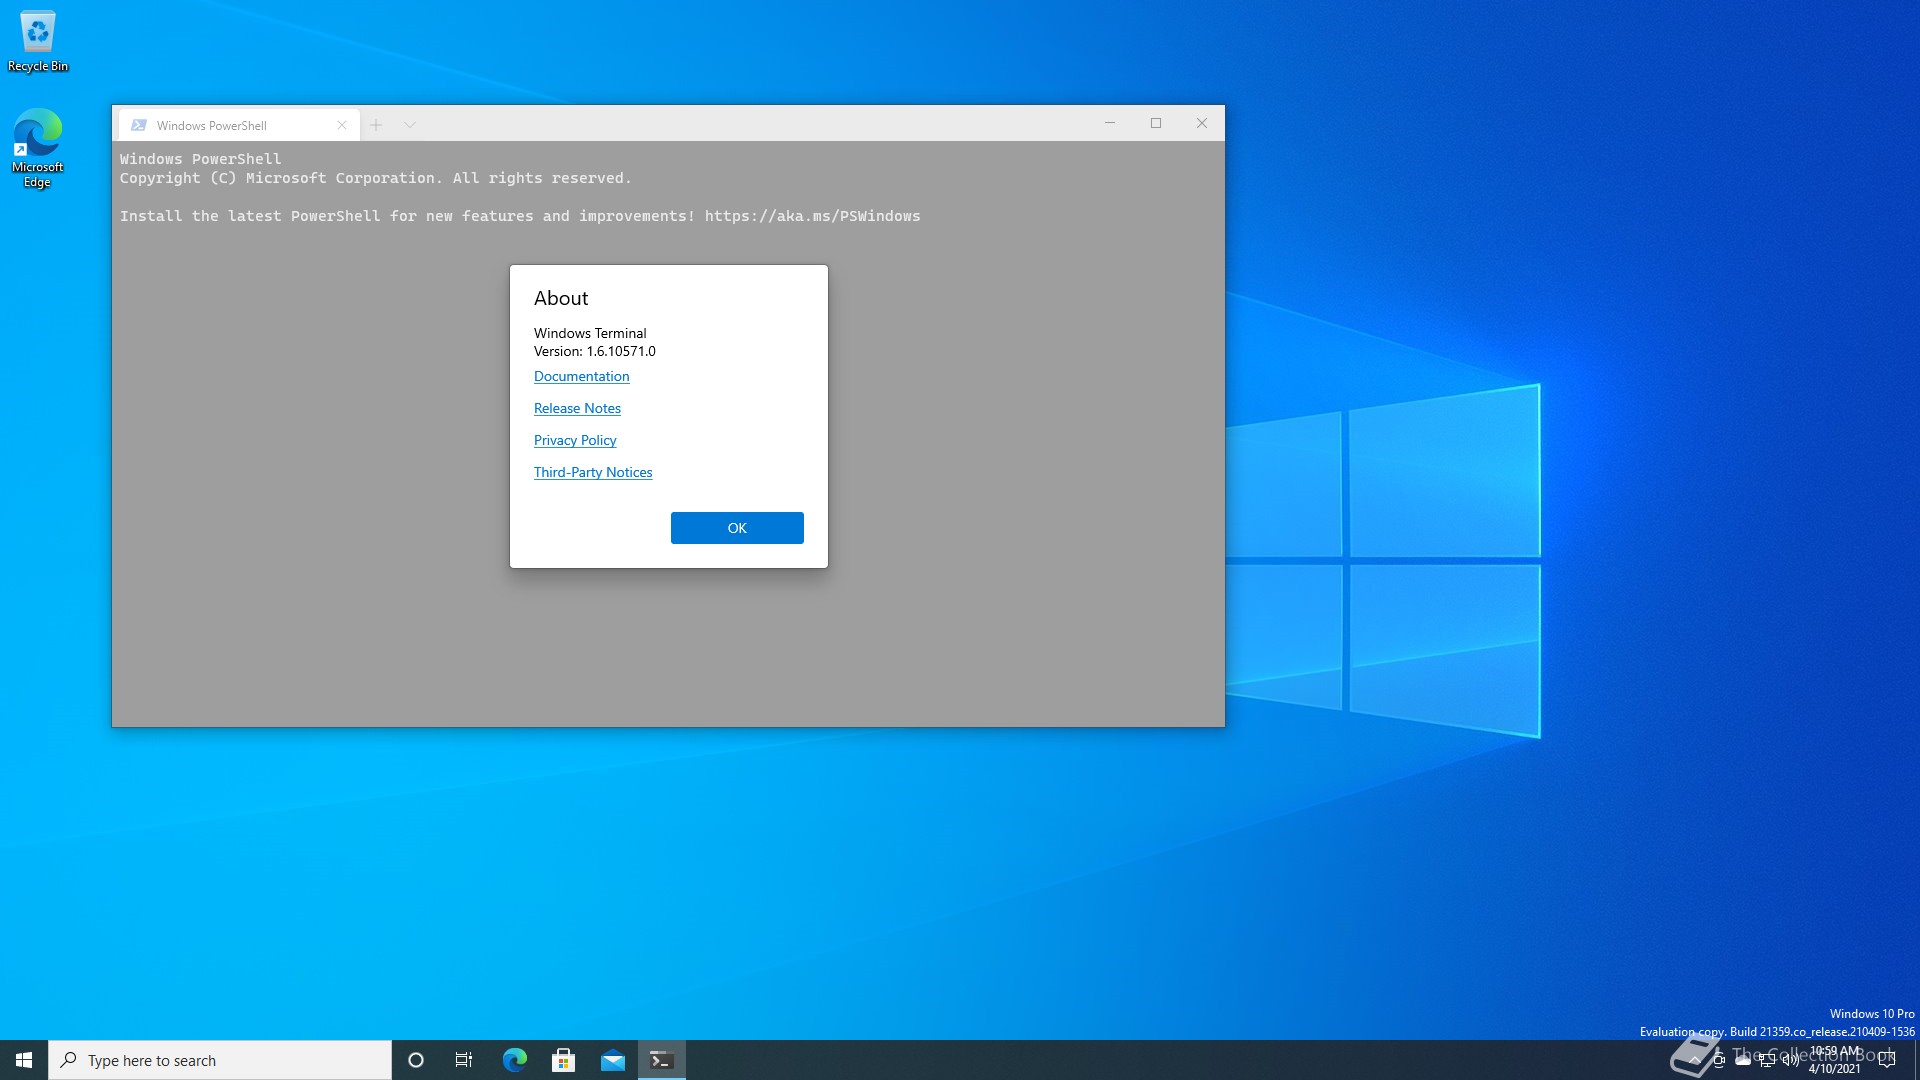Minimize the Windows Terminal window
This screenshot has height=1080, width=1920.
1110,123
